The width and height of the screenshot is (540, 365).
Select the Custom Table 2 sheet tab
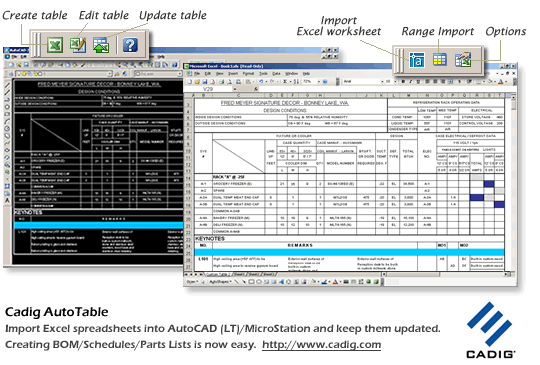click(219, 274)
